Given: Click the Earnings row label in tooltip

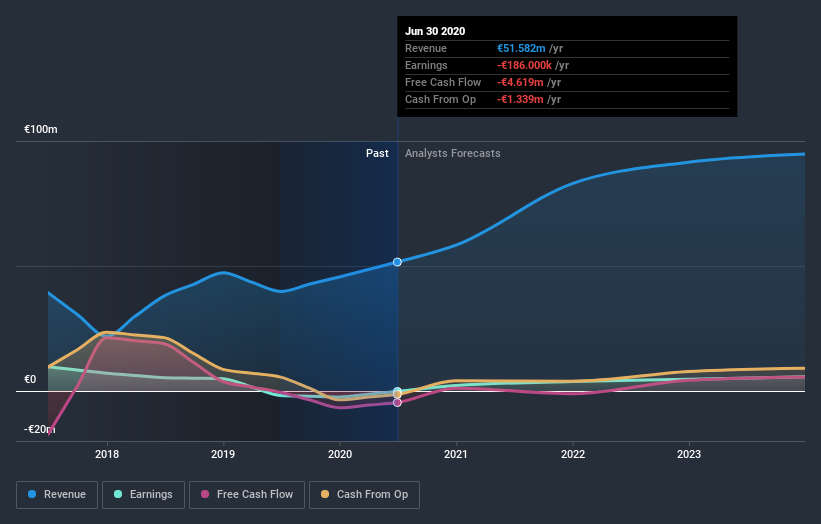Looking at the screenshot, I should [x=426, y=65].
